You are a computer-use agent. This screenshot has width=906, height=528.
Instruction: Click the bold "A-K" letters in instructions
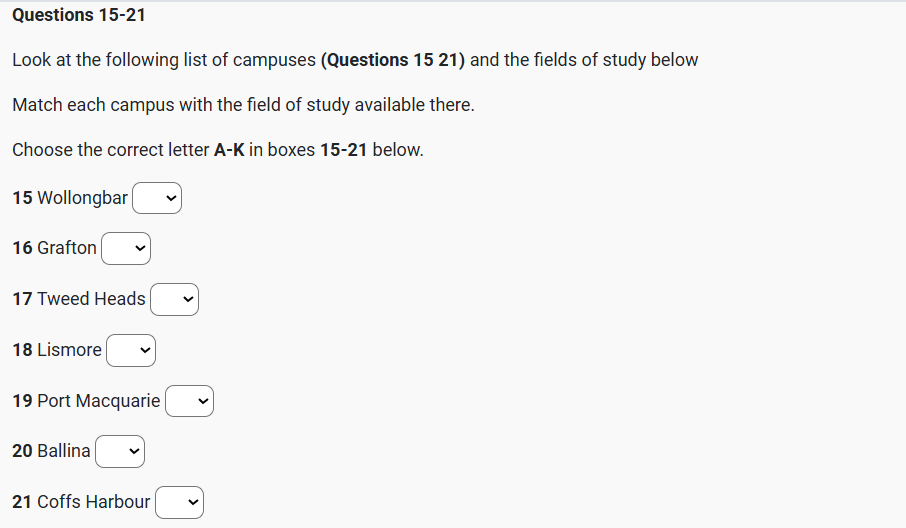pyautogui.click(x=229, y=150)
